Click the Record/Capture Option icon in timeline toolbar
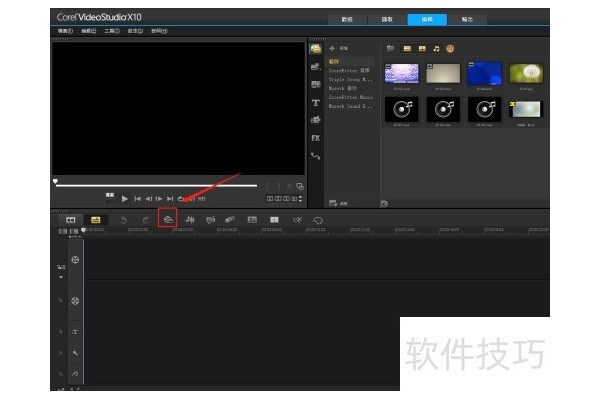This screenshot has height=400, width=600. click(168, 219)
